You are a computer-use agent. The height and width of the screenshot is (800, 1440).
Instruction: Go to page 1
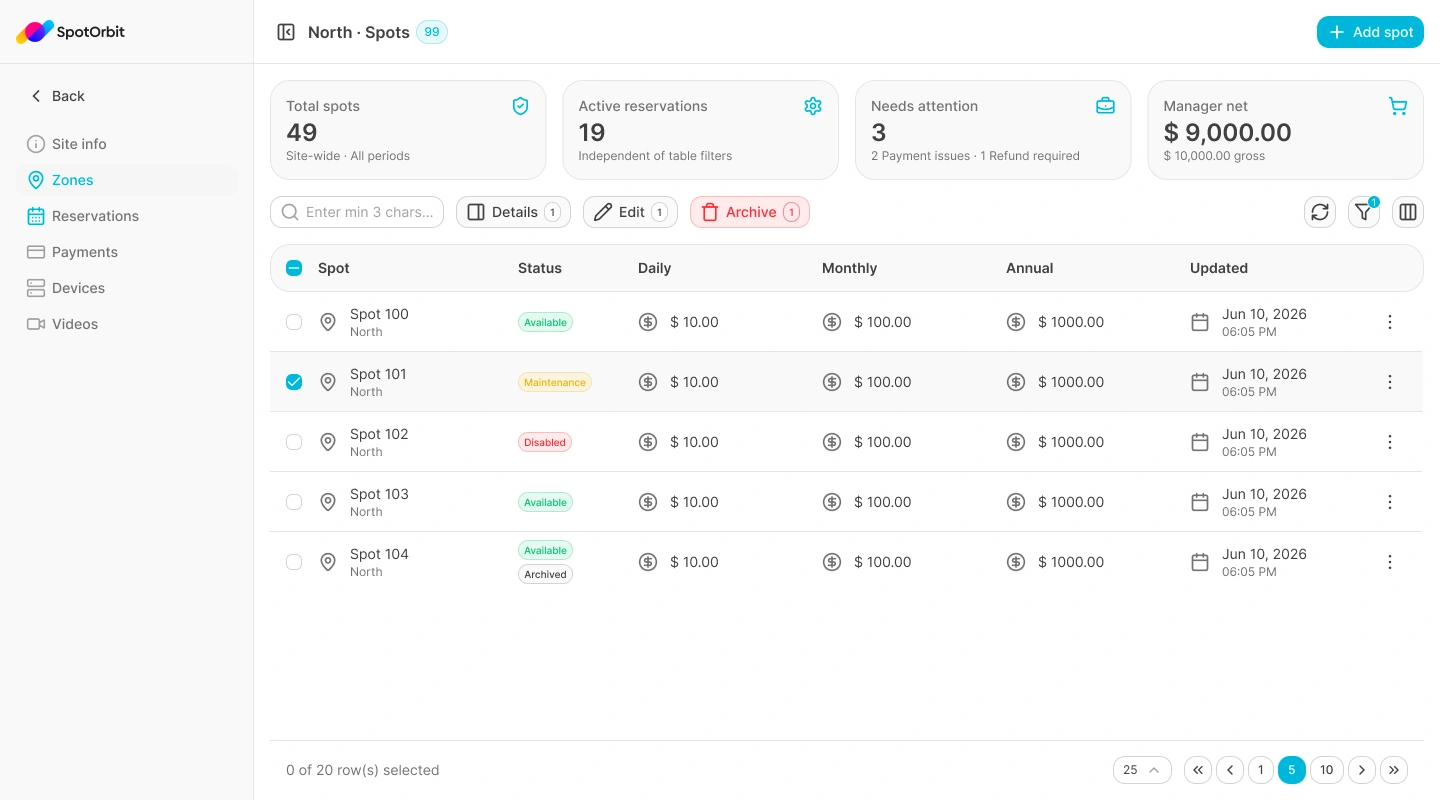[1260, 770]
